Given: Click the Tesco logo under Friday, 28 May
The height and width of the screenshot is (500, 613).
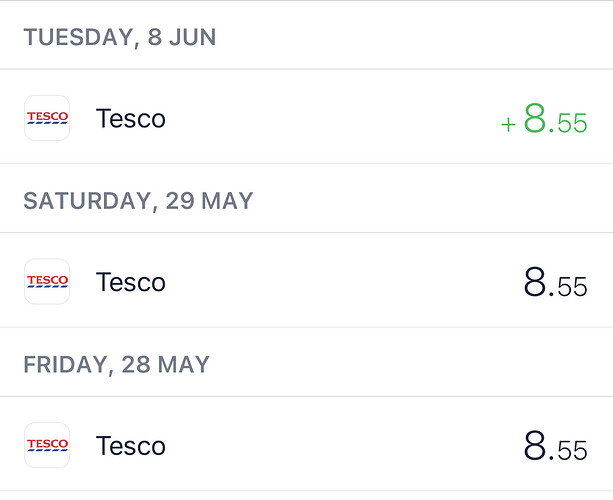Looking at the screenshot, I should [47, 445].
